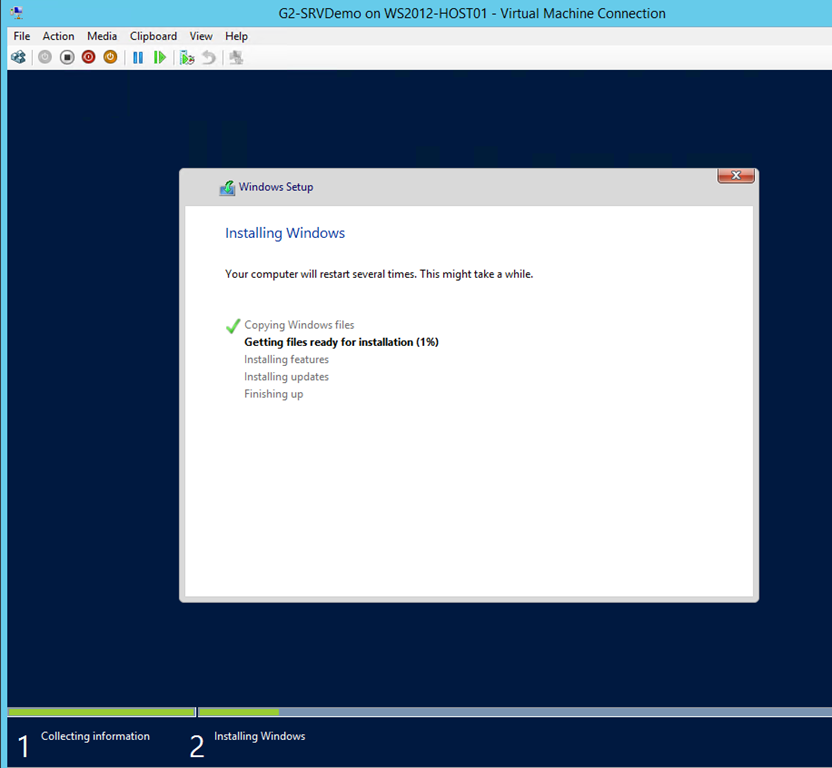Viewport: 832px width, 768px height.
Task: Save the virtual machine state
Action: click(110, 57)
